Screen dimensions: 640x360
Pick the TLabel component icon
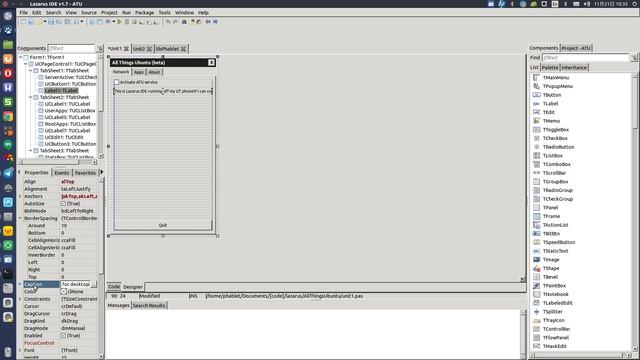point(536,104)
